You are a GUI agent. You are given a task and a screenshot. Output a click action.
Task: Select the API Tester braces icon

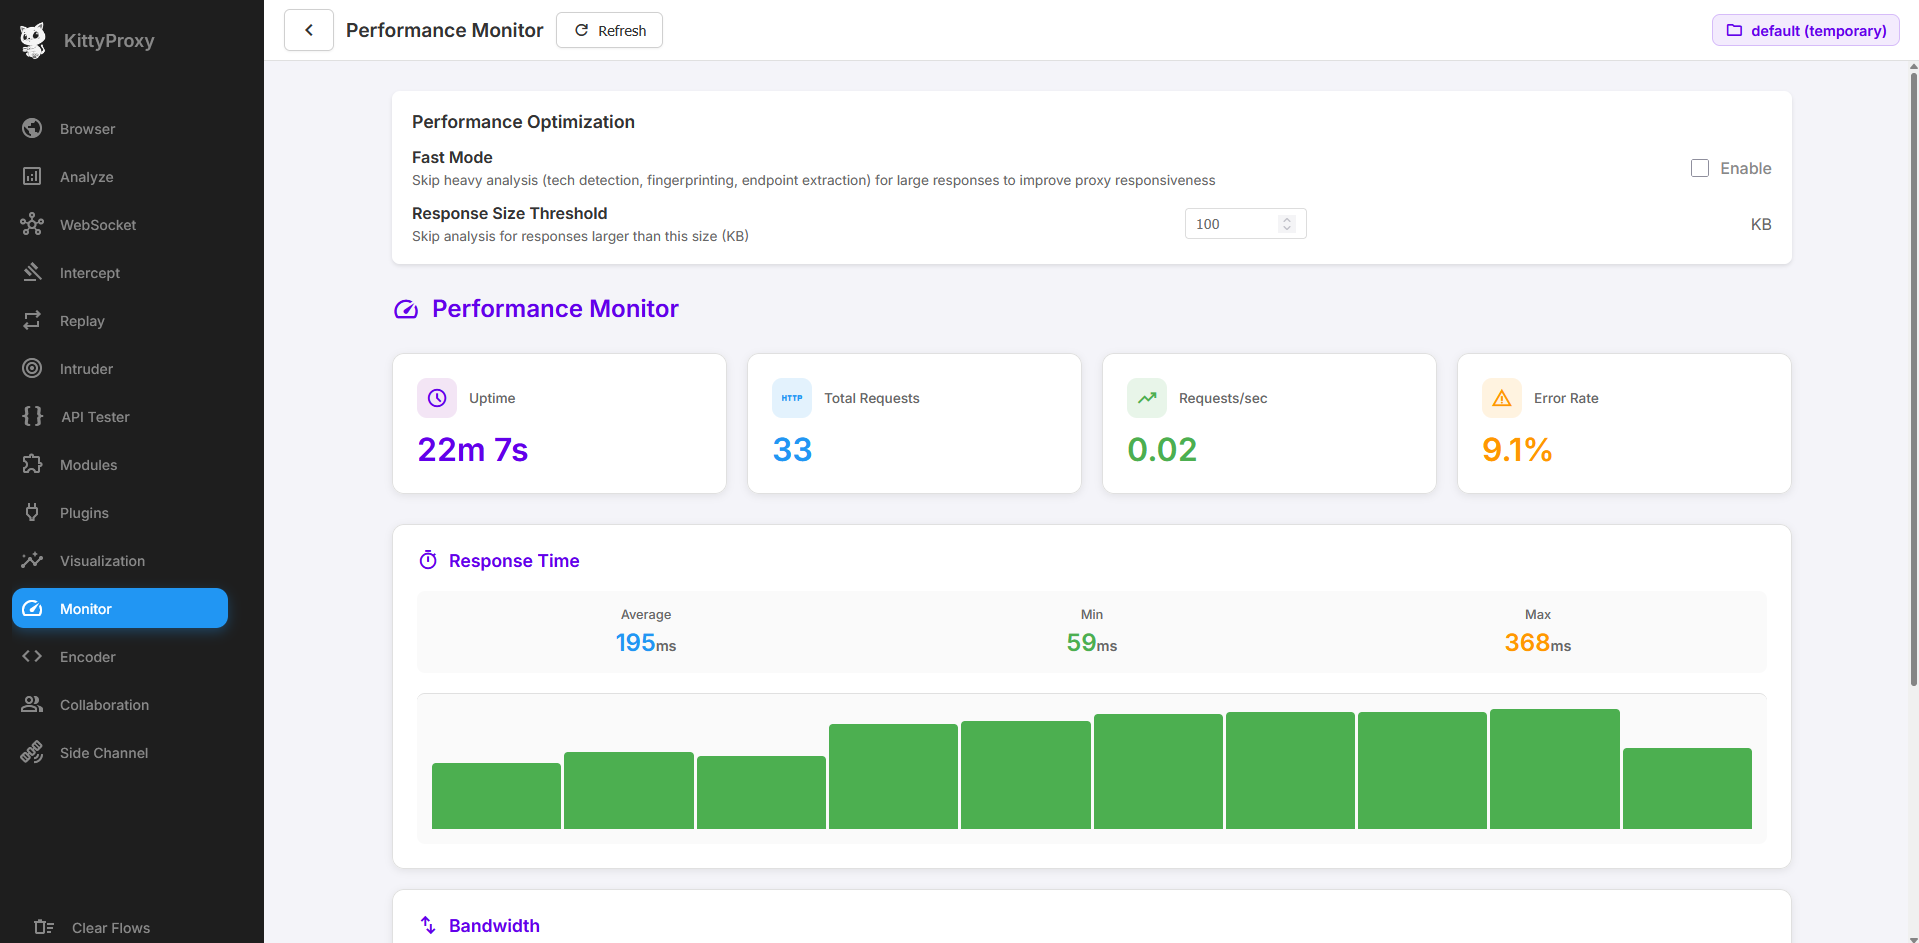33,416
